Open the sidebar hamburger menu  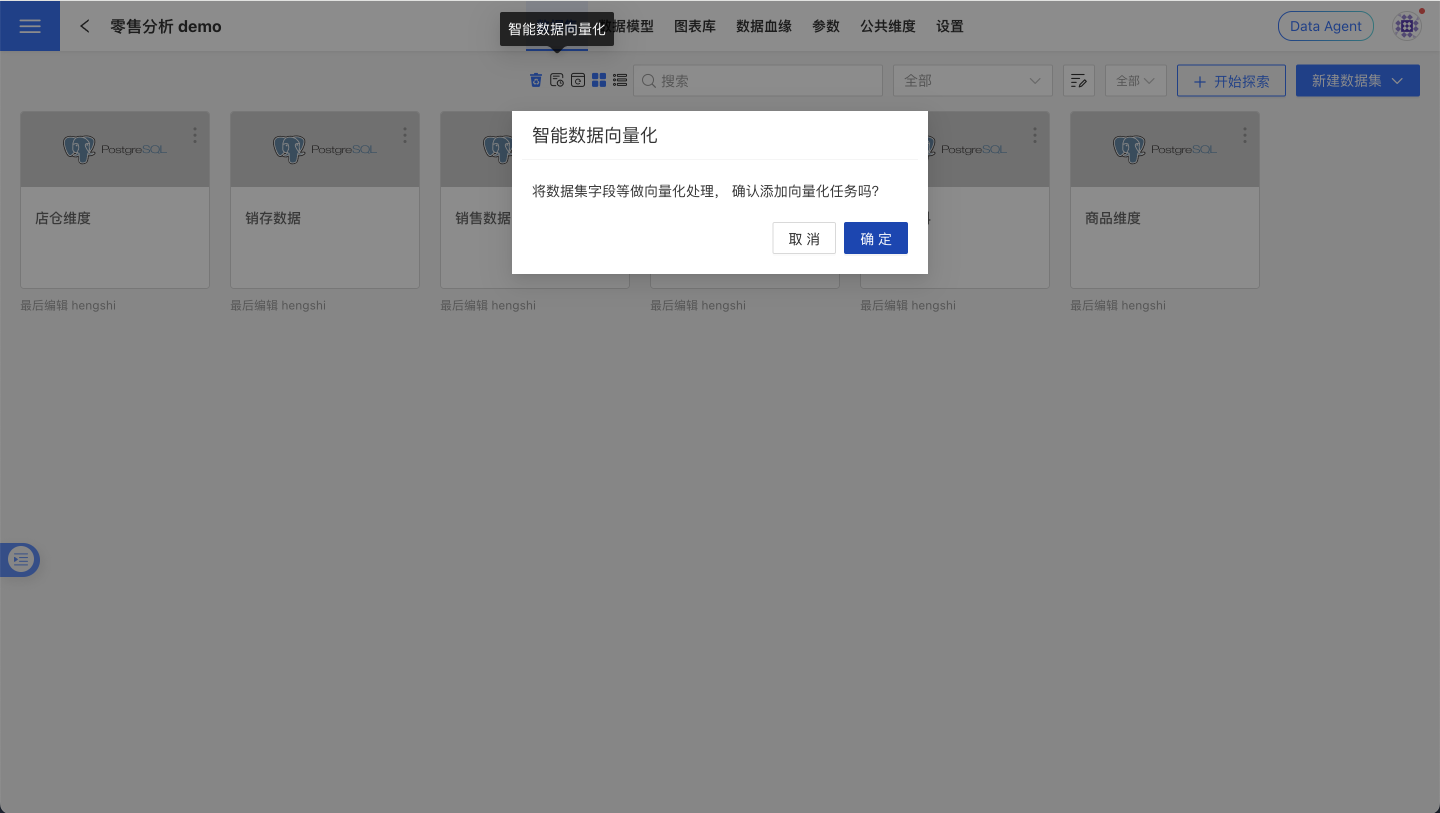click(29, 26)
